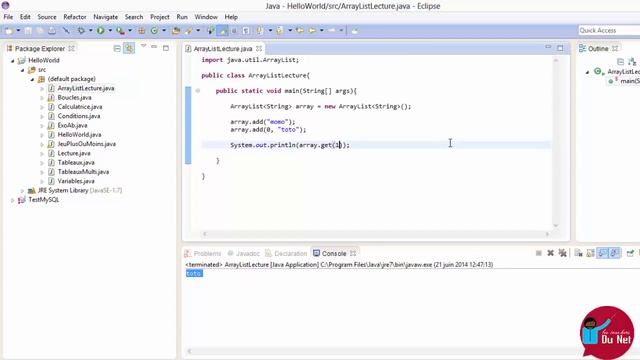Navigate Forward with yellow right arrow
The height and width of the screenshot is (360, 640).
[331, 30]
